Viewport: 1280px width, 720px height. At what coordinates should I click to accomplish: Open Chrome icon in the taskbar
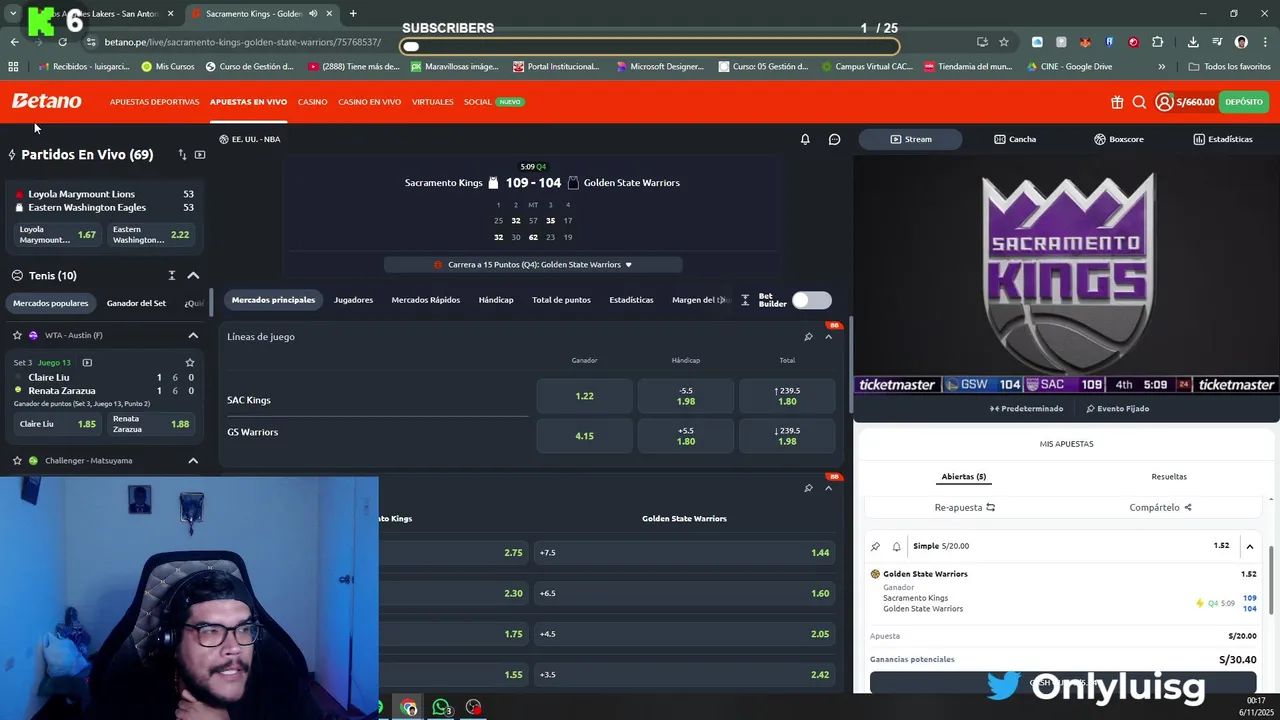[409, 707]
